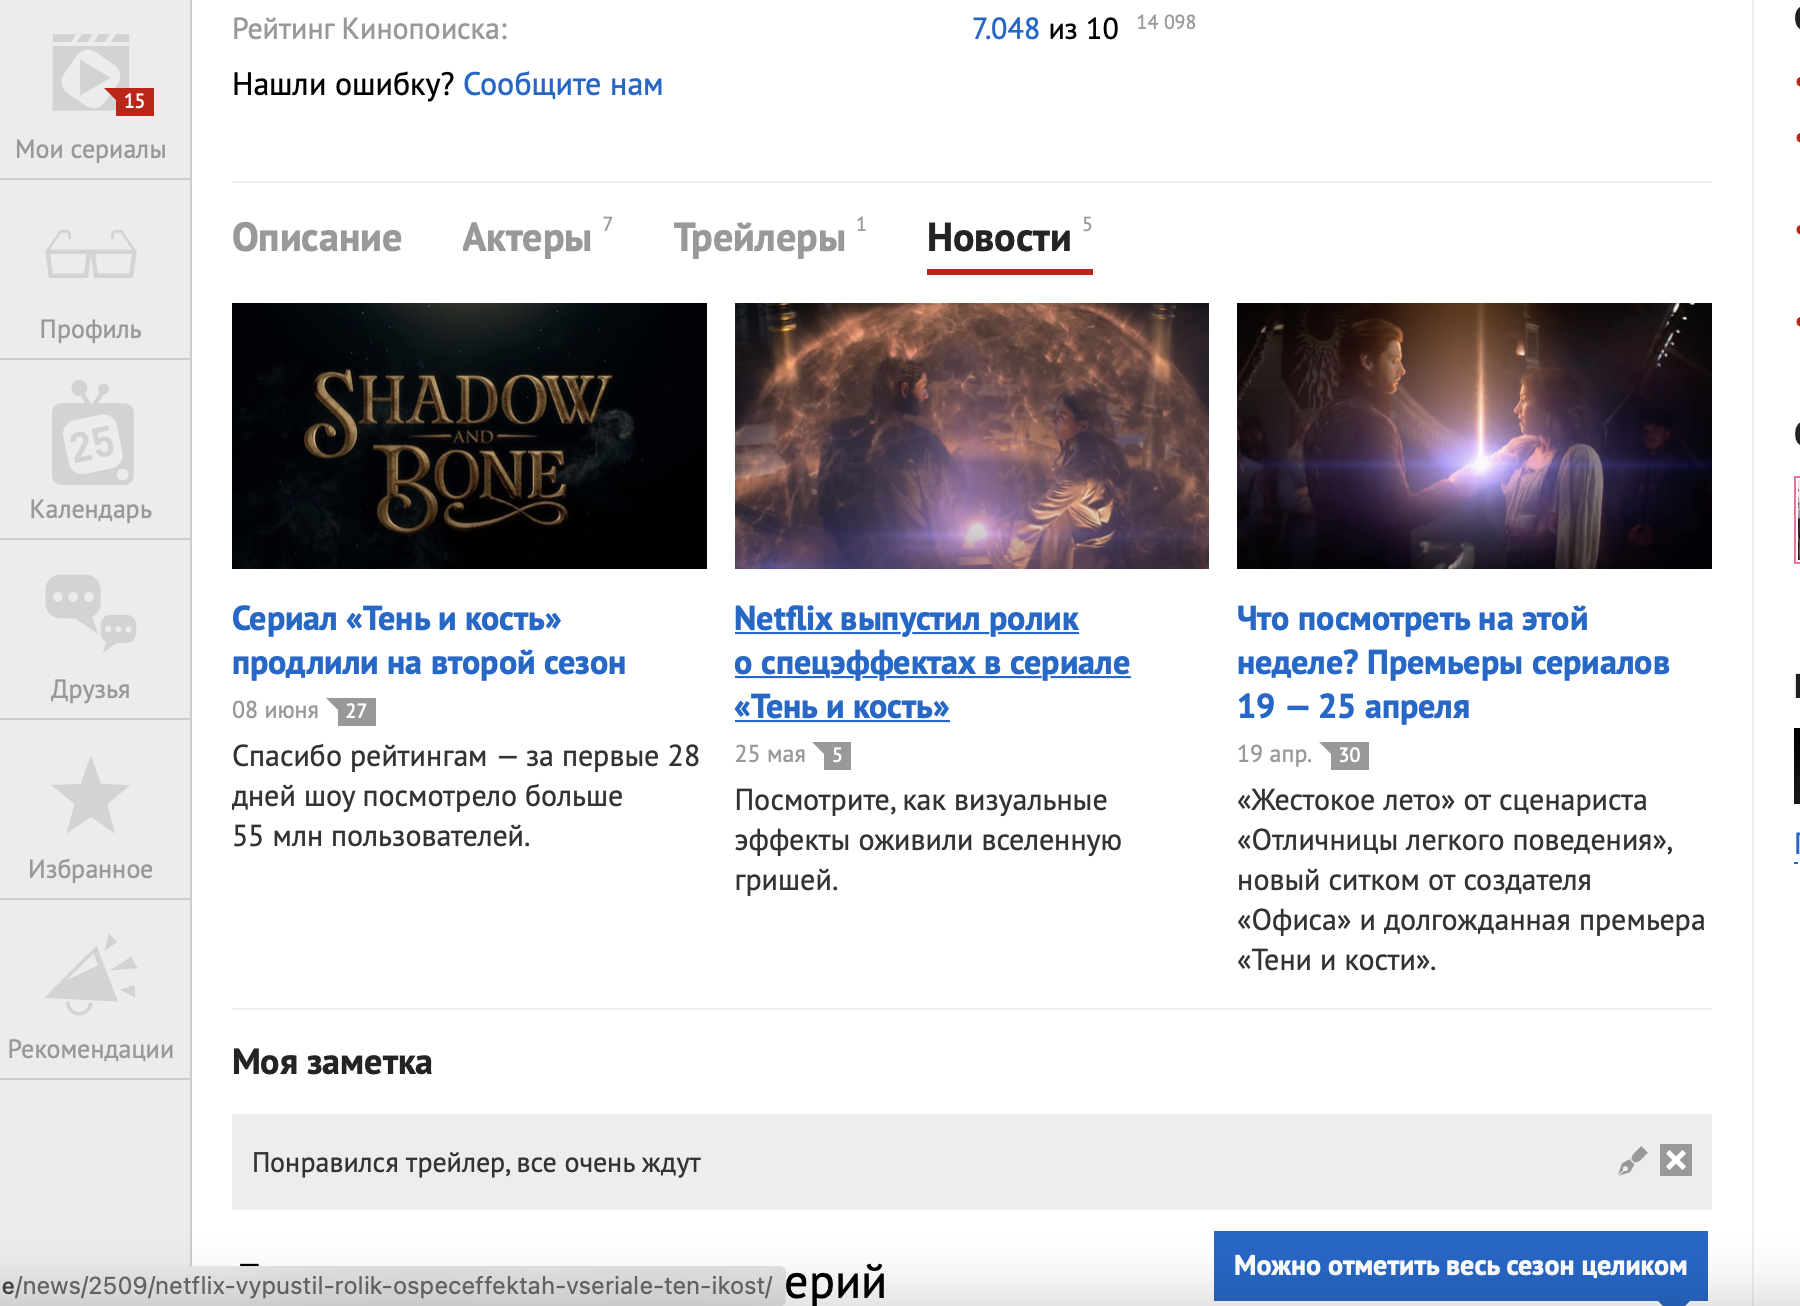Click the 30 comments badge under April news
This screenshot has width=1800, height=1306.
[1345, 755]
